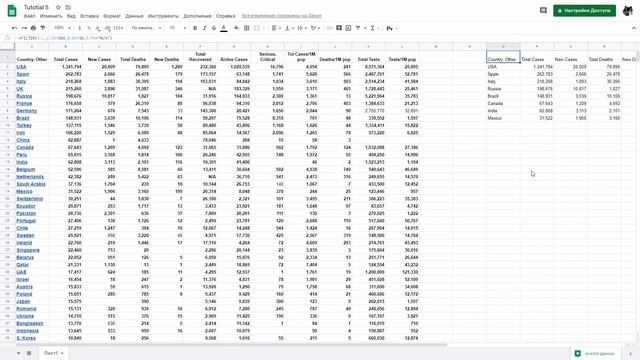Screen dimensions: 640x360
Task: Open Google Sheets home via logo
Action: click(12, 11)
